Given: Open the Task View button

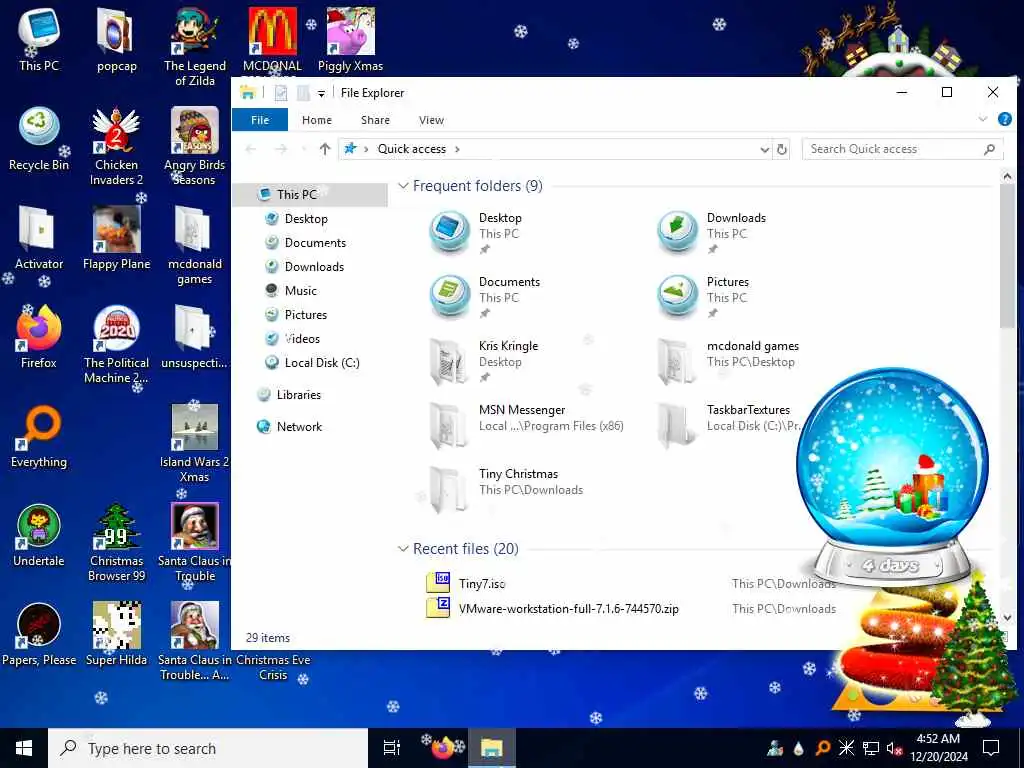Looking at the screenshot, I should [392, 748].
